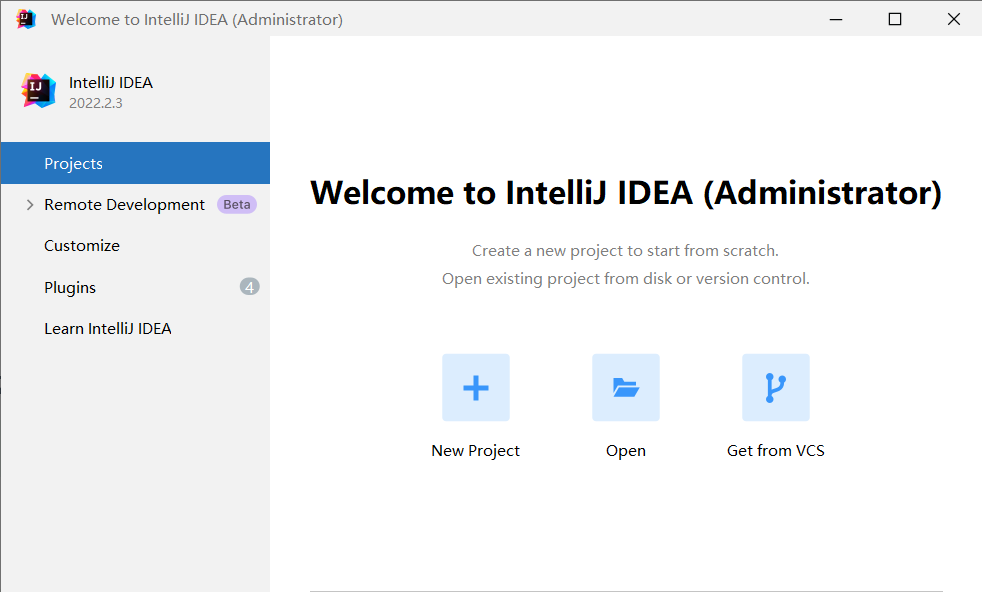Click the Get from VCS branch icon
Viewport: 982px width, 592px height.
(x=776, y=387)
